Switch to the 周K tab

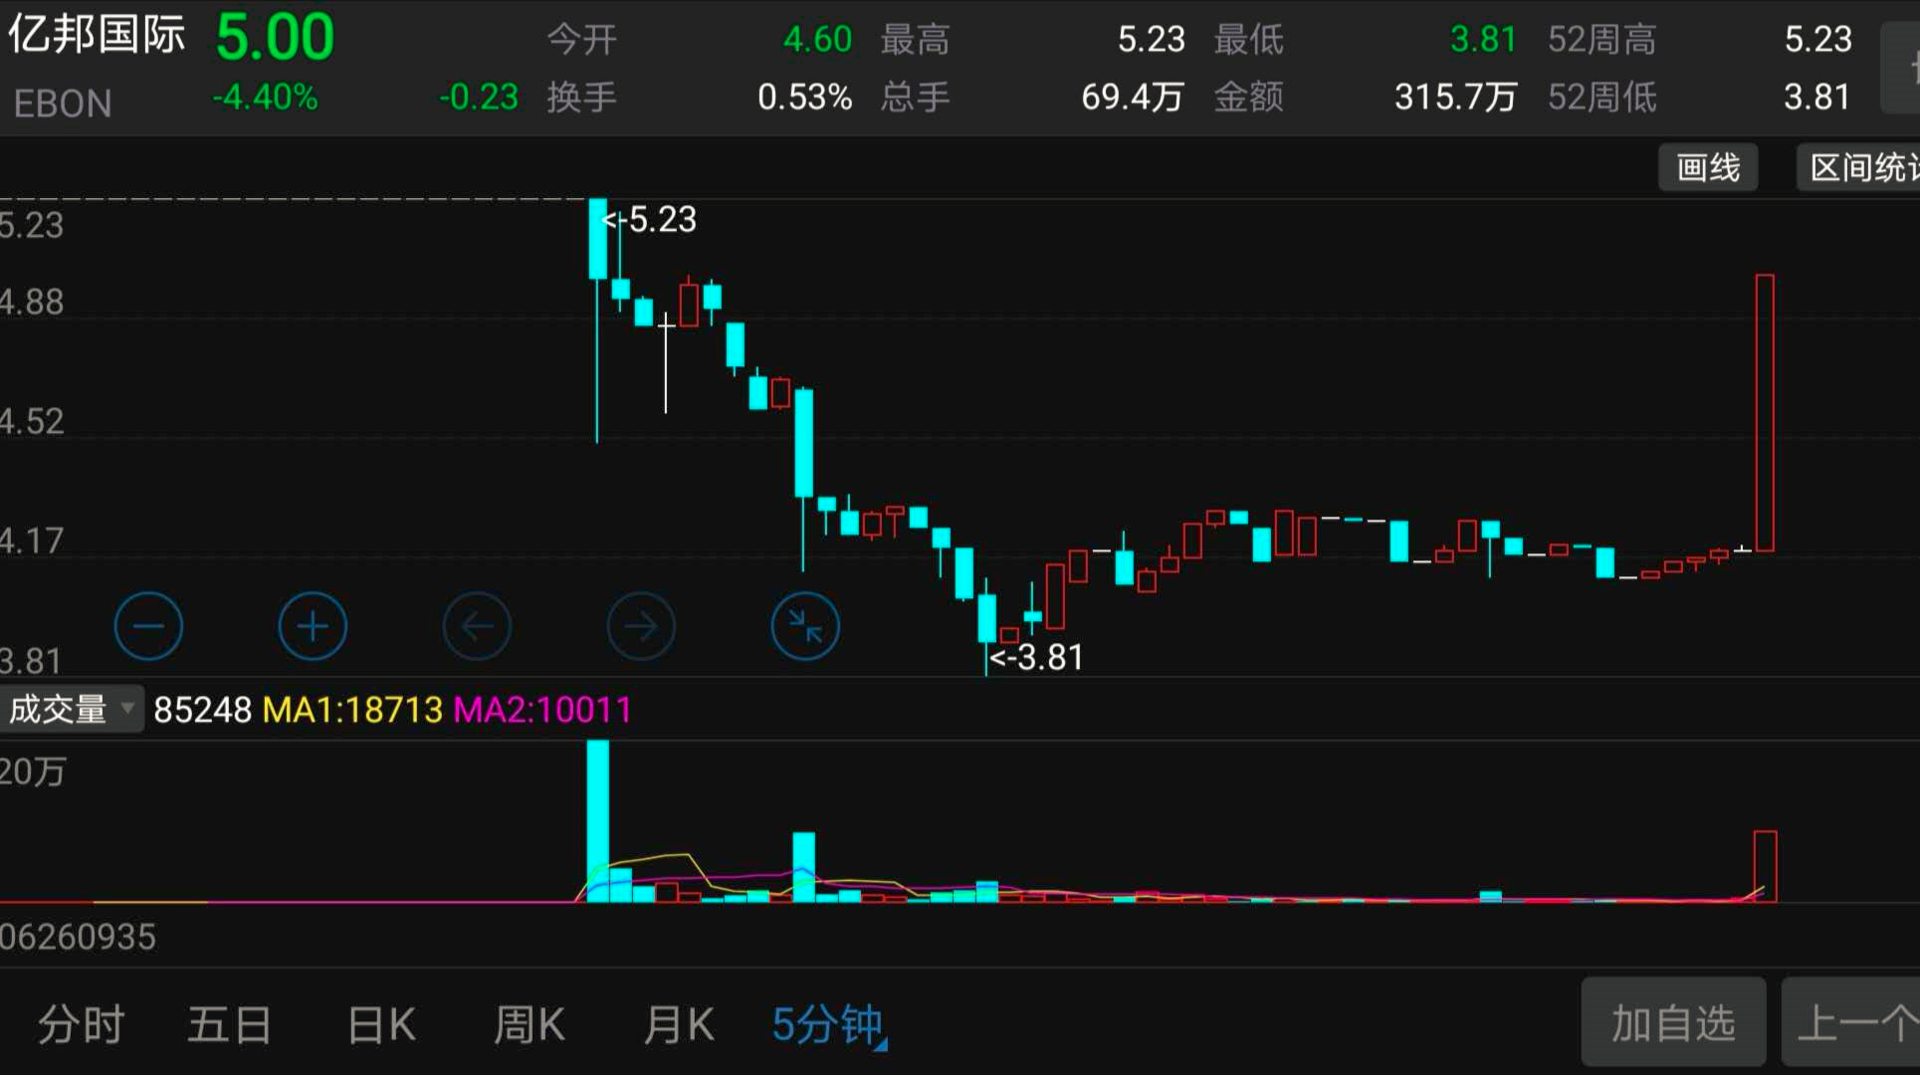529,1025
